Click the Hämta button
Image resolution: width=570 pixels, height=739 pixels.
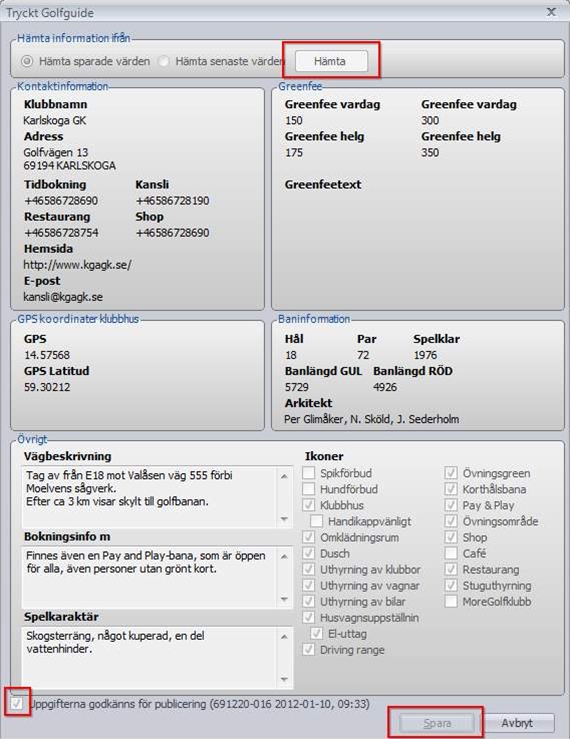click(x=331, y=61)
